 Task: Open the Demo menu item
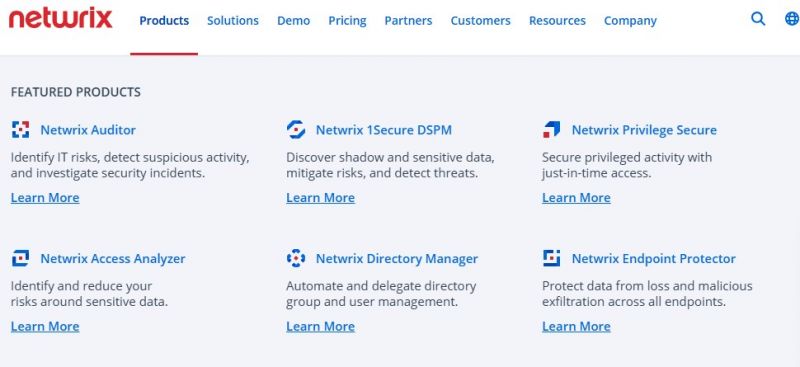(293, 20)
